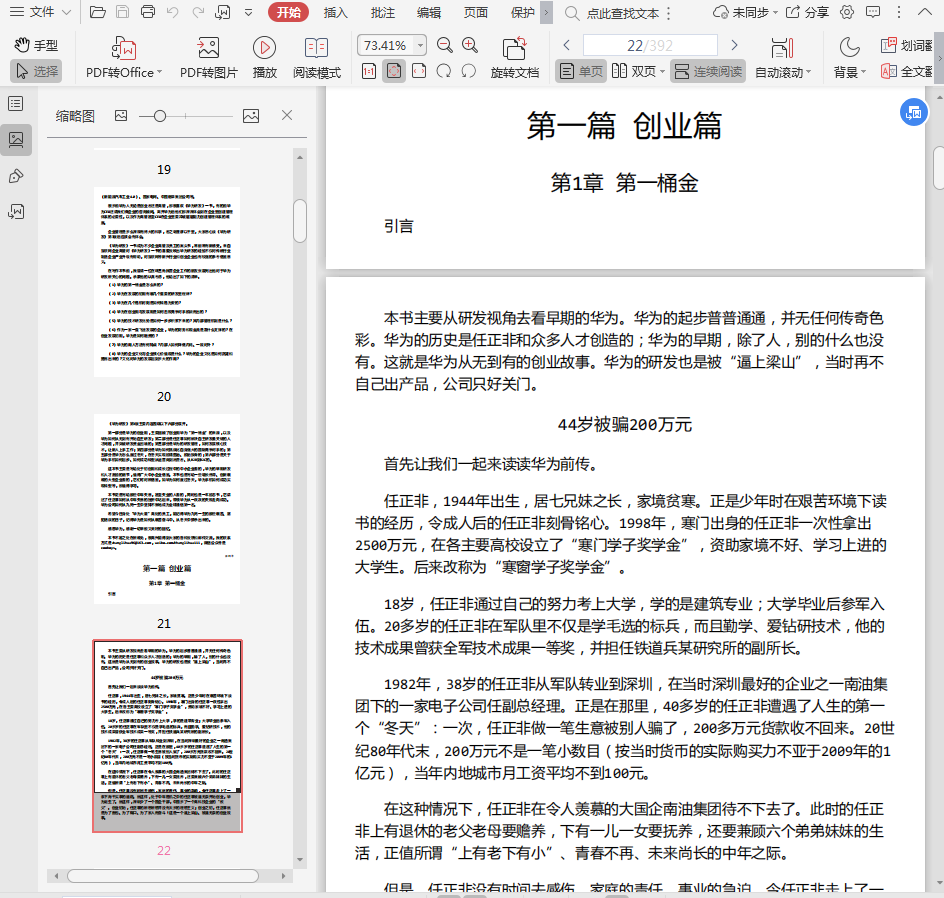Screen dimensions: 944x898
Task: Toggle the thumbnail sidebar panel icon
Action: pos(16,140)
